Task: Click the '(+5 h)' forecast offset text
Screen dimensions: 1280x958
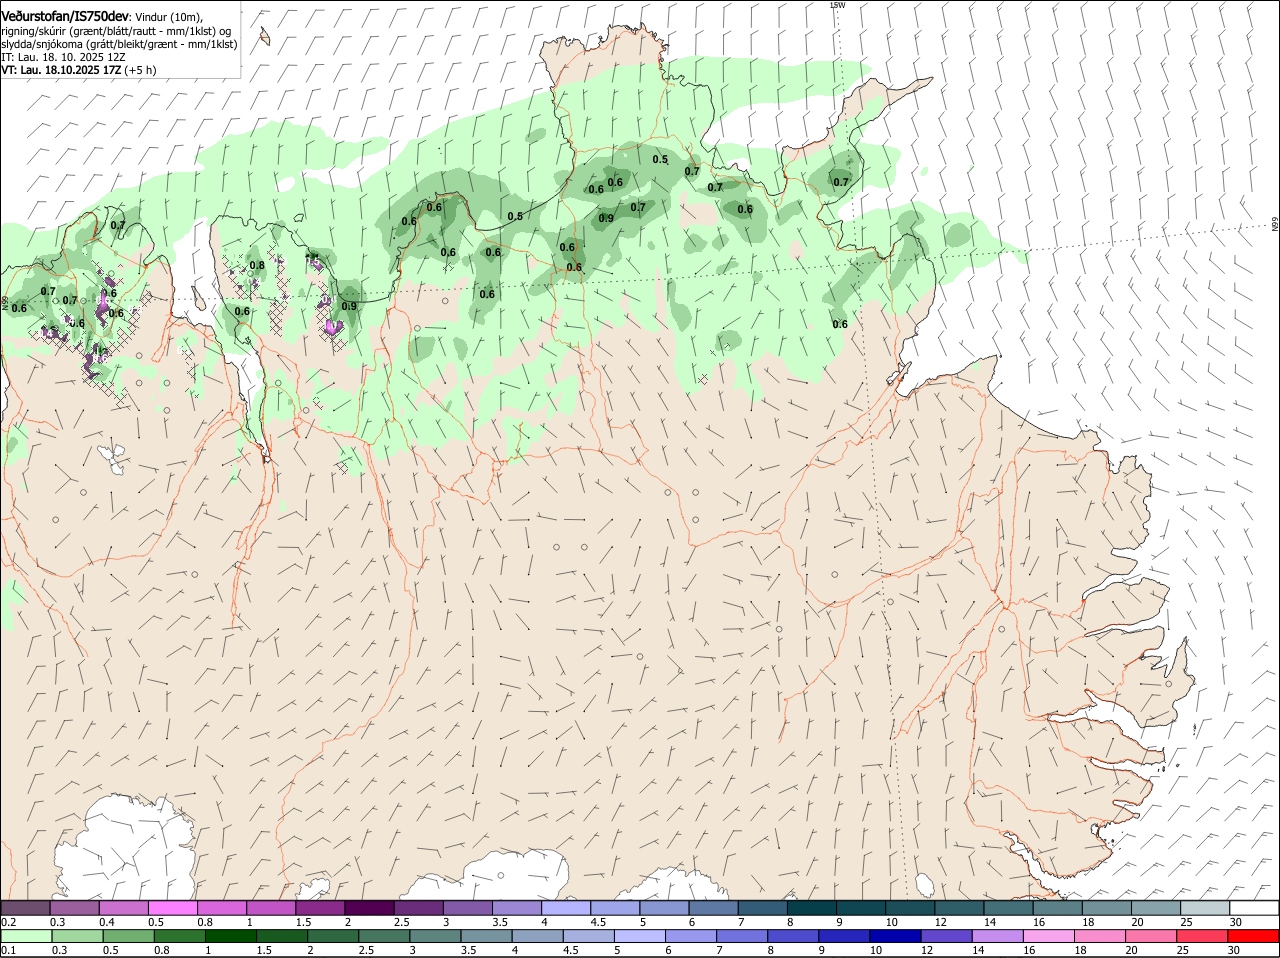Action: 140,70
